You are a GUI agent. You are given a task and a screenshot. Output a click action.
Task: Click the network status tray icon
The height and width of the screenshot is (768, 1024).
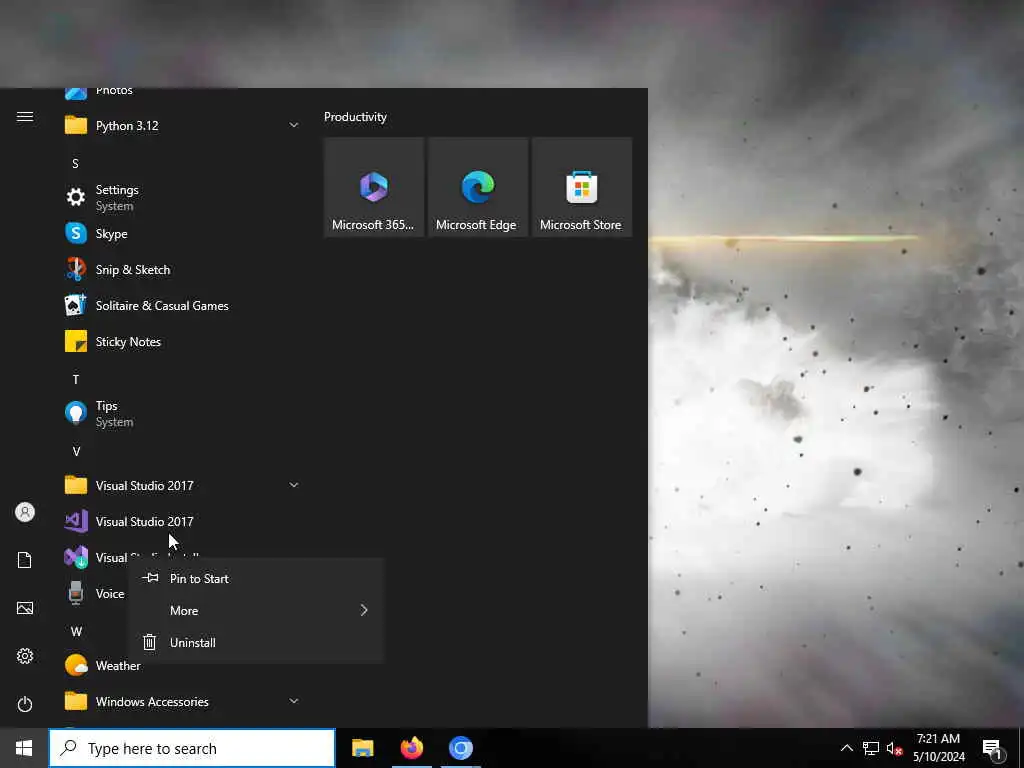click(x=871, y=748)
